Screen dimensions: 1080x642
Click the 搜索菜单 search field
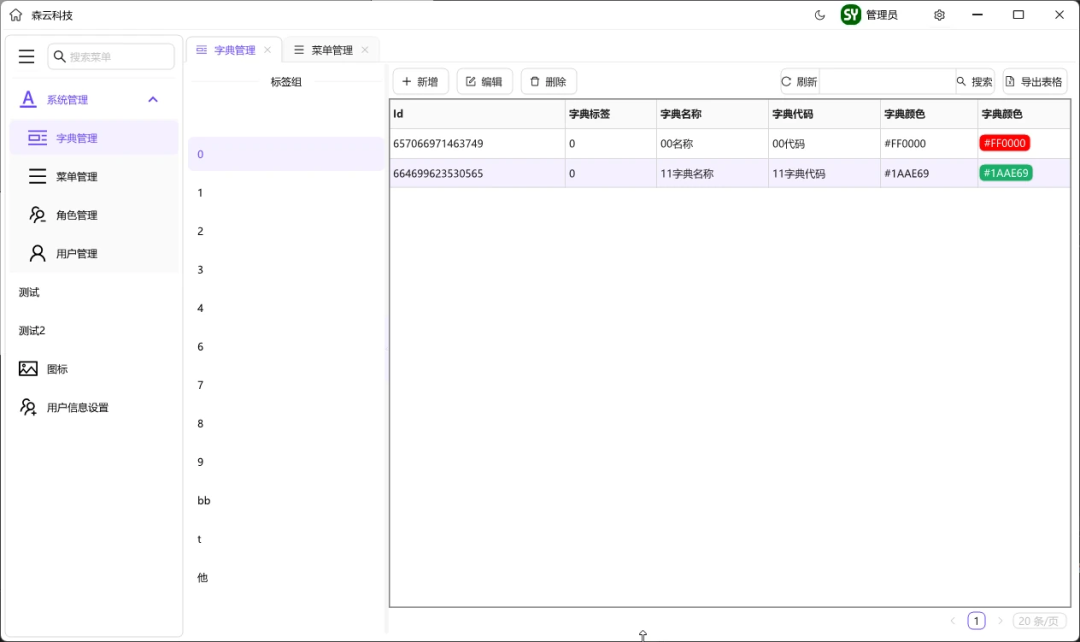tap(111, 56)
